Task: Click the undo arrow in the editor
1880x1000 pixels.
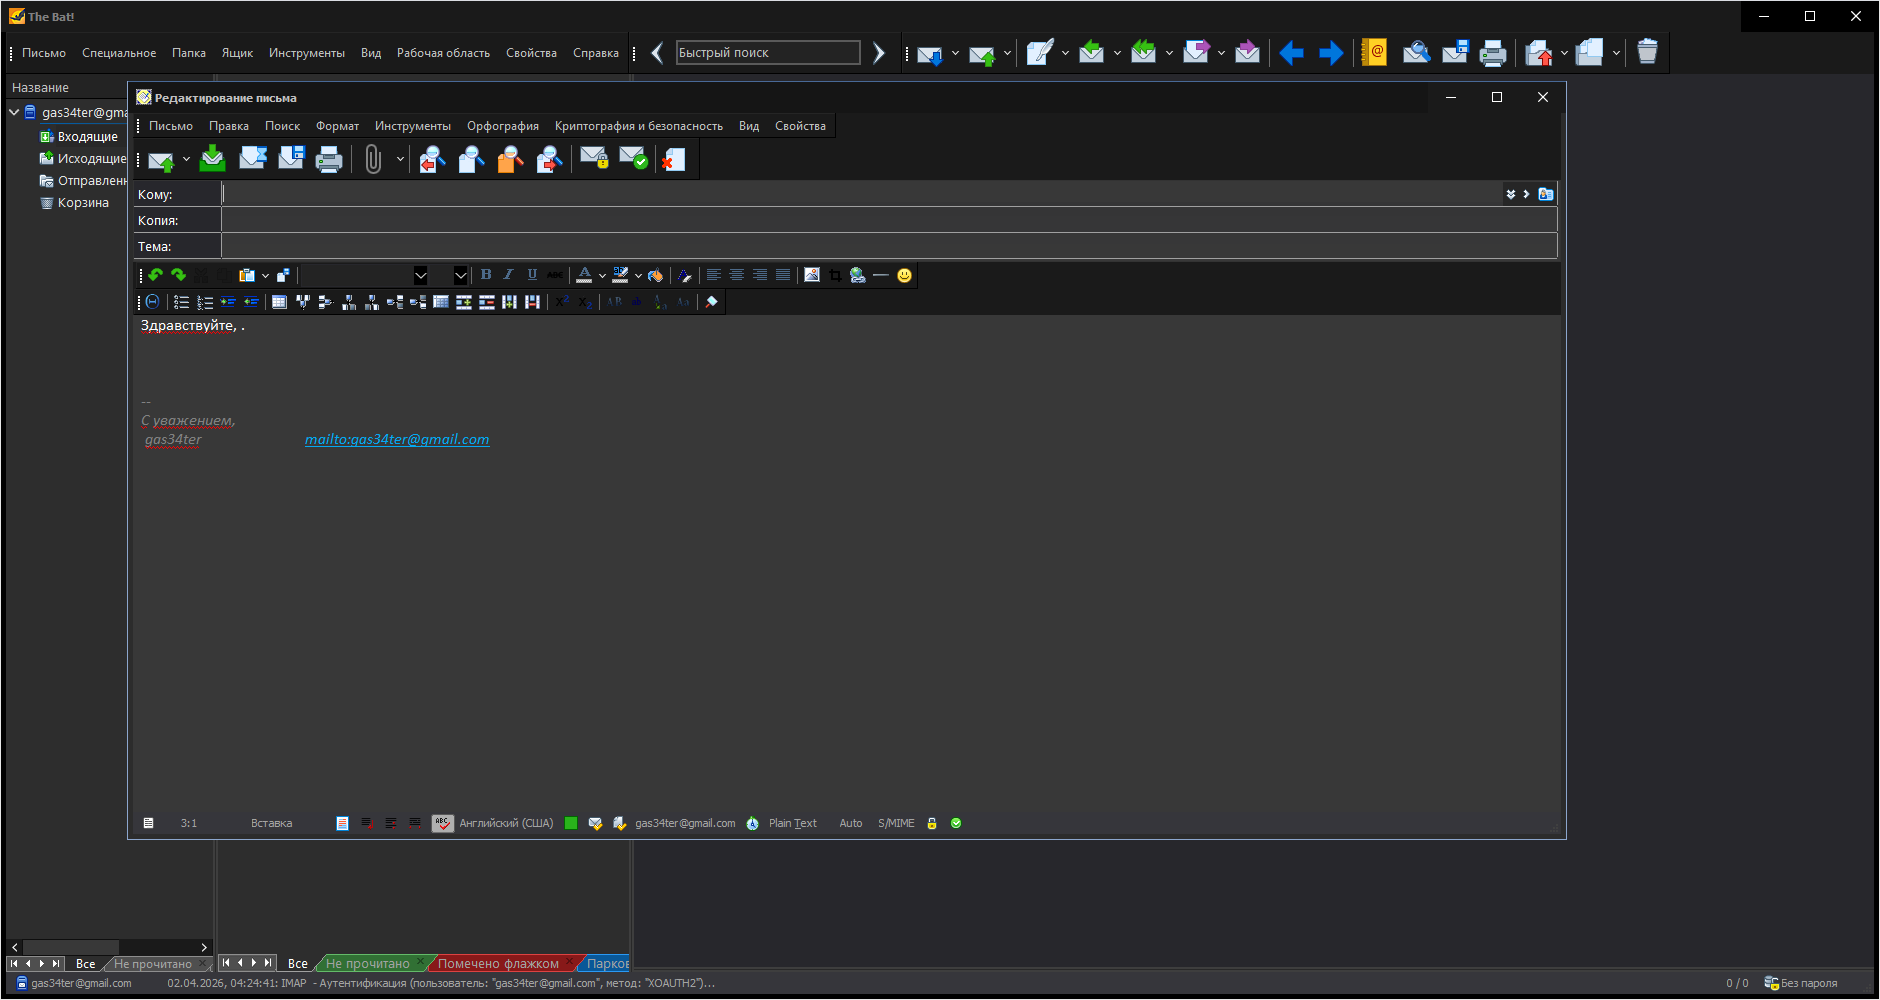Action: pos(156,275)
